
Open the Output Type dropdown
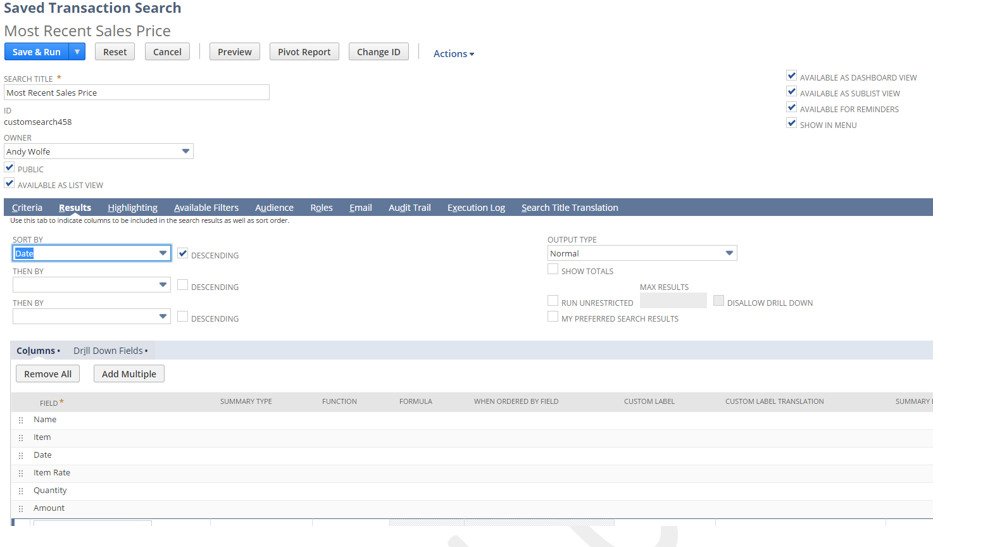pyautogui.click(x=729, y=254)
